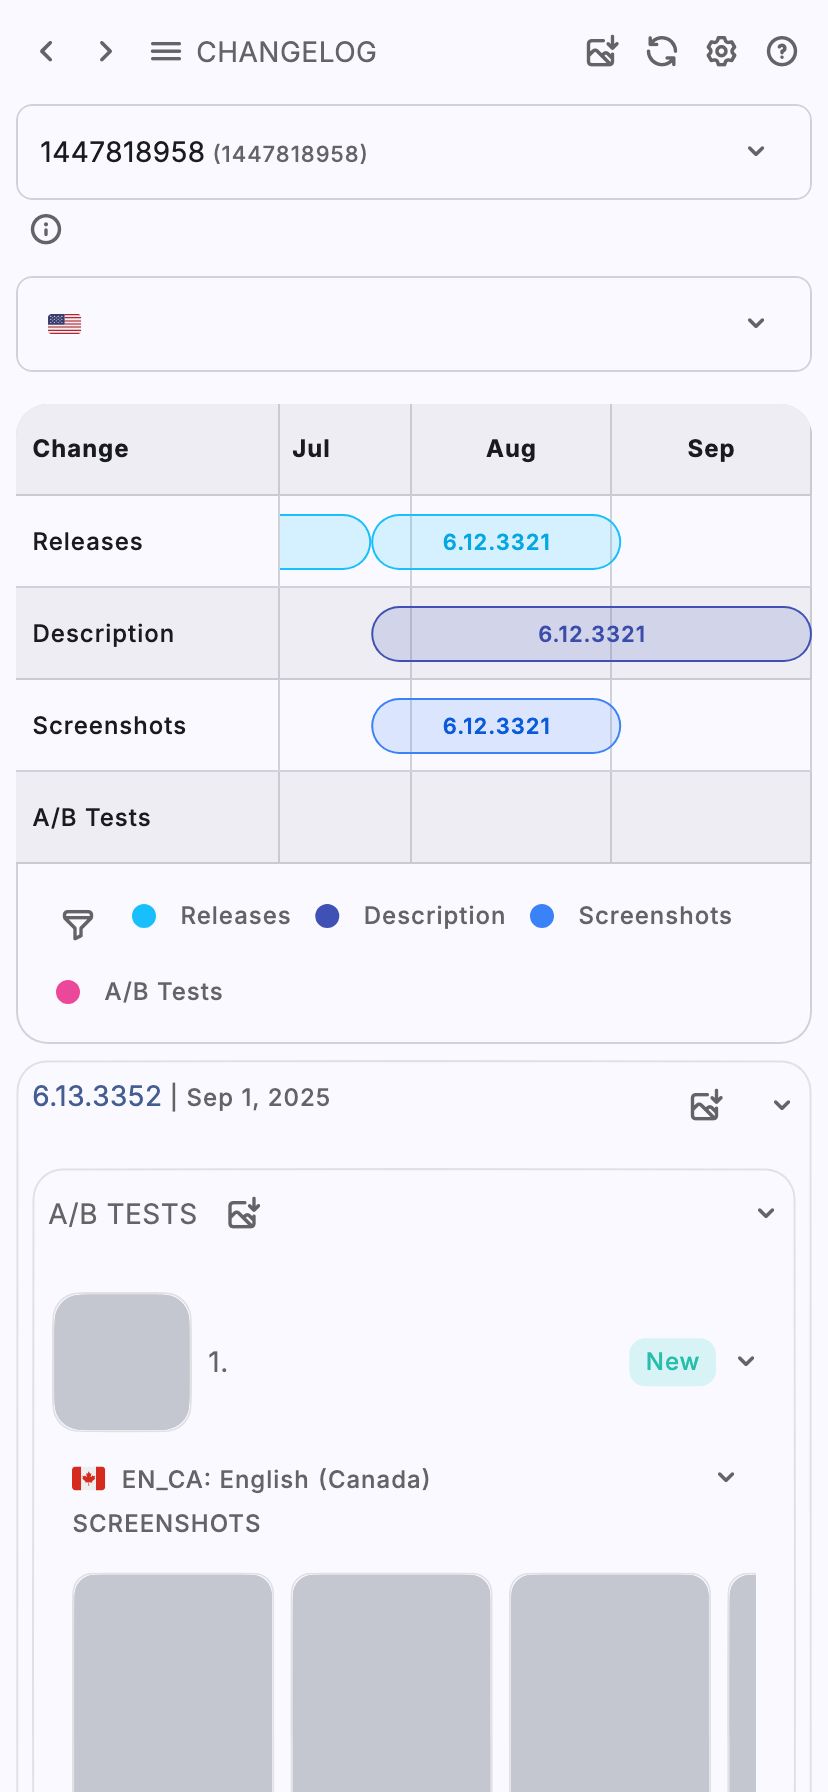Click the 'Sep 1, 2025' date text
The width and height of the screenshot is (828, 1792).
pos(258,1098)
